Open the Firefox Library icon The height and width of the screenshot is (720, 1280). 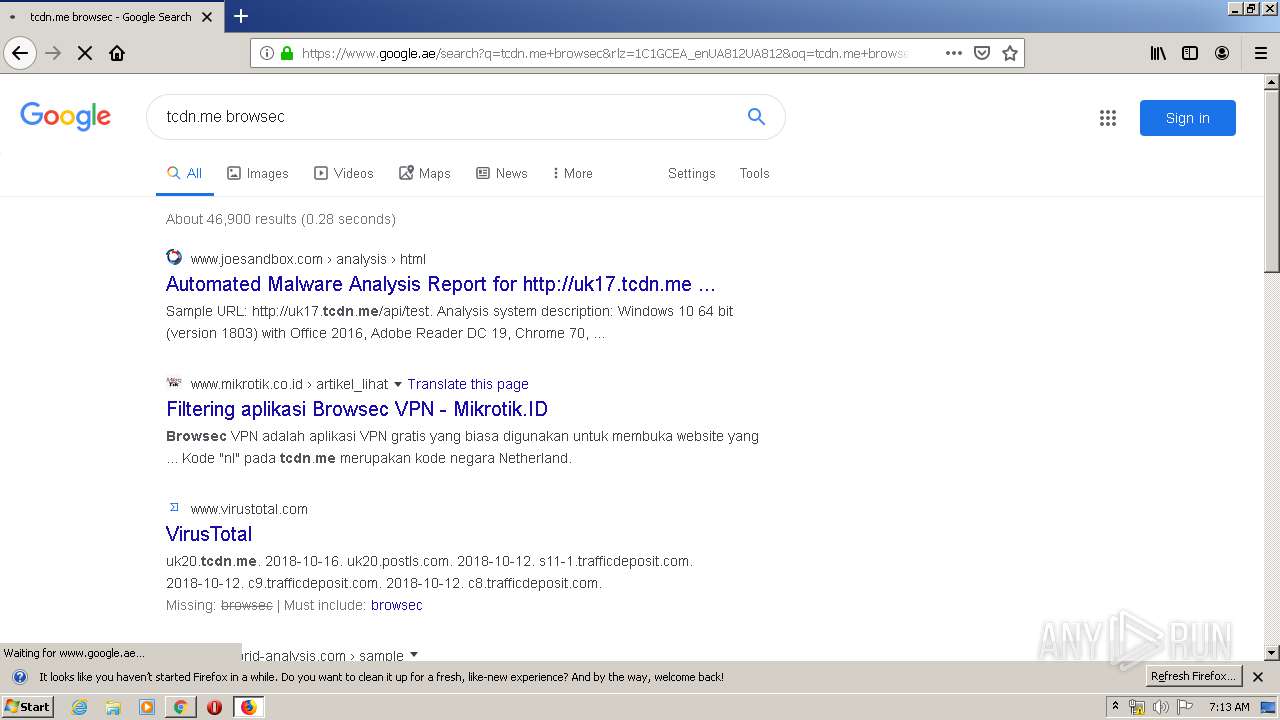click(1158, 53)
